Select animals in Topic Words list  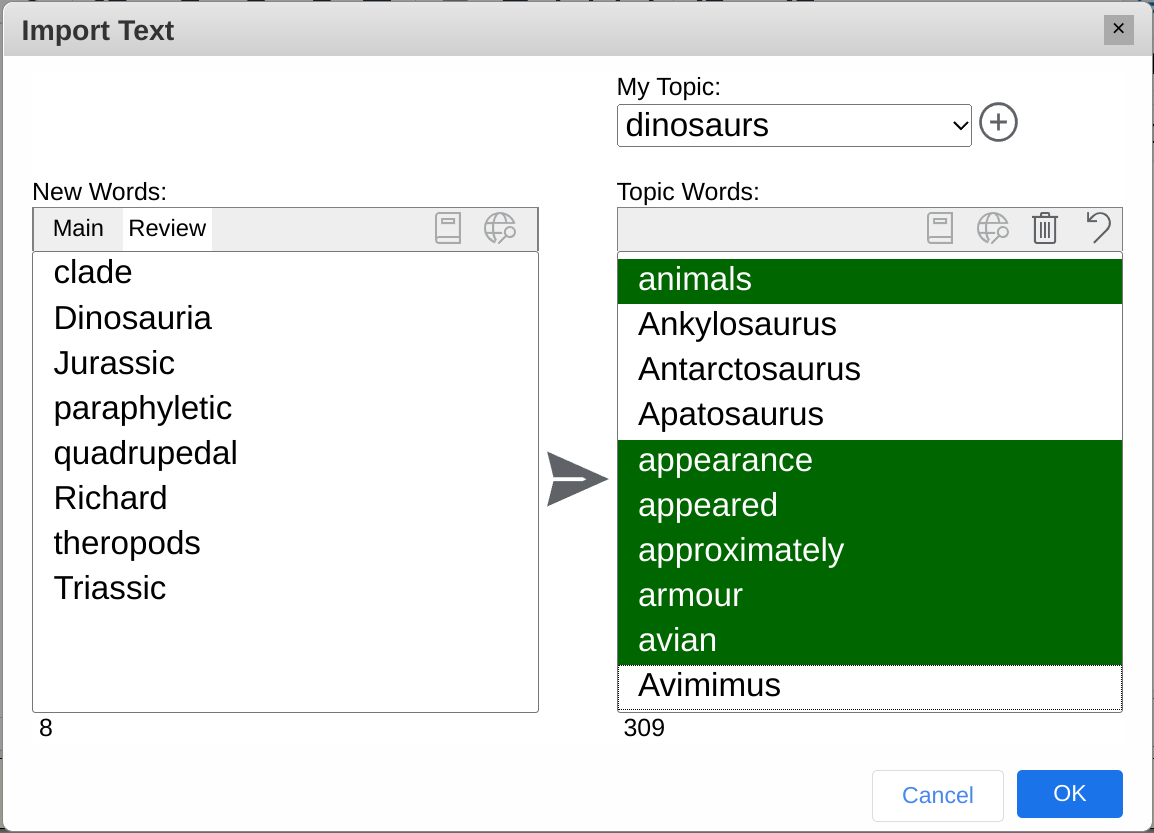pyautogui.click(x=870, y=280)
